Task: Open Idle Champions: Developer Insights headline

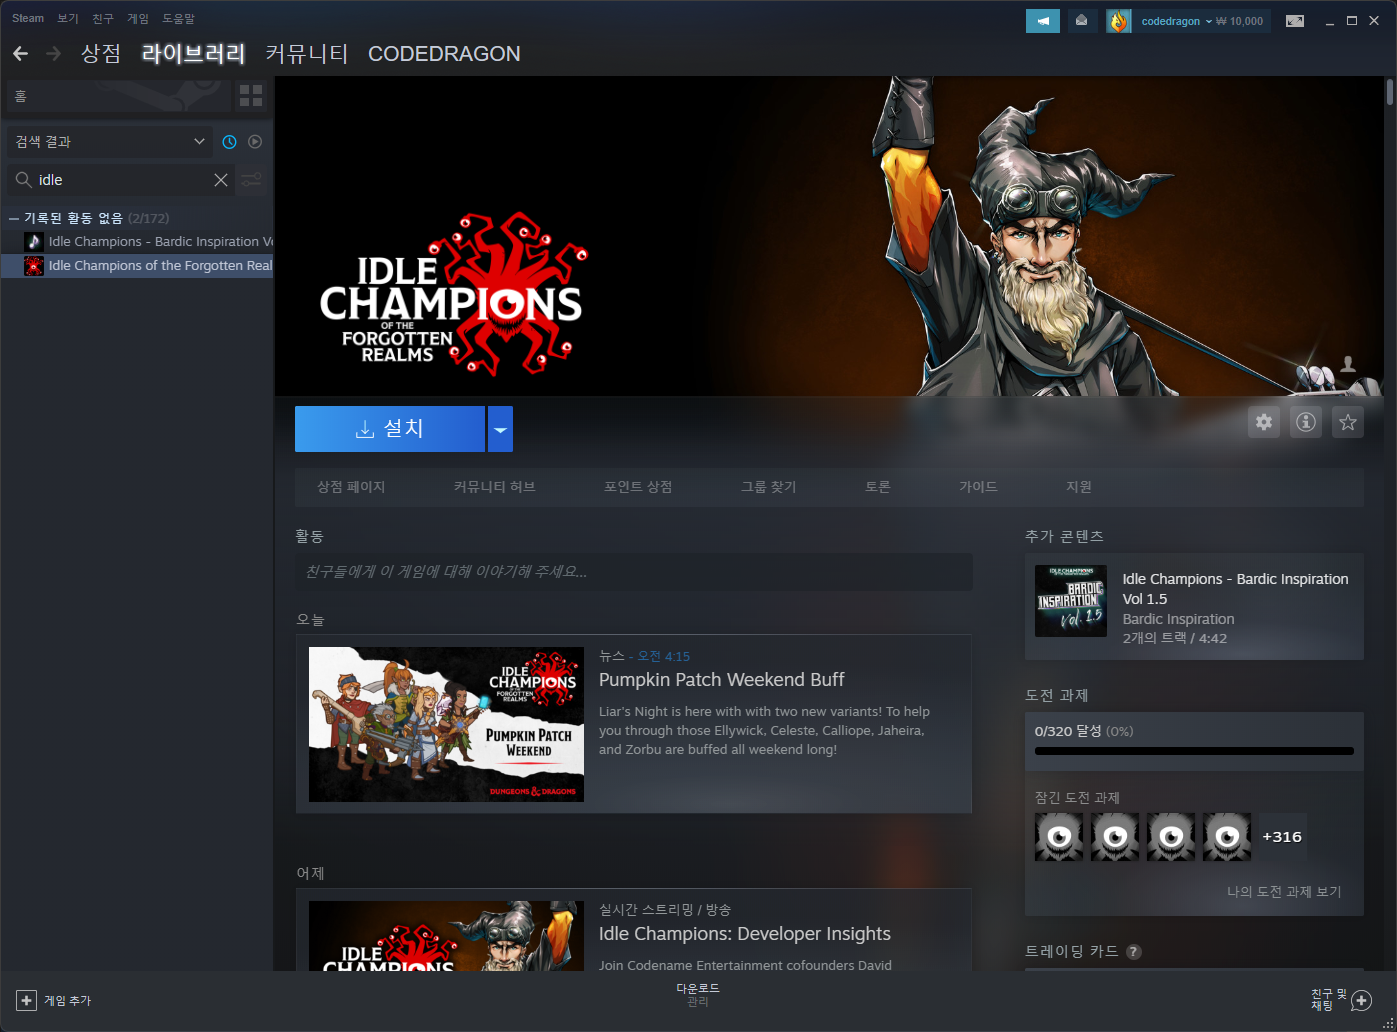Action: 745,934
